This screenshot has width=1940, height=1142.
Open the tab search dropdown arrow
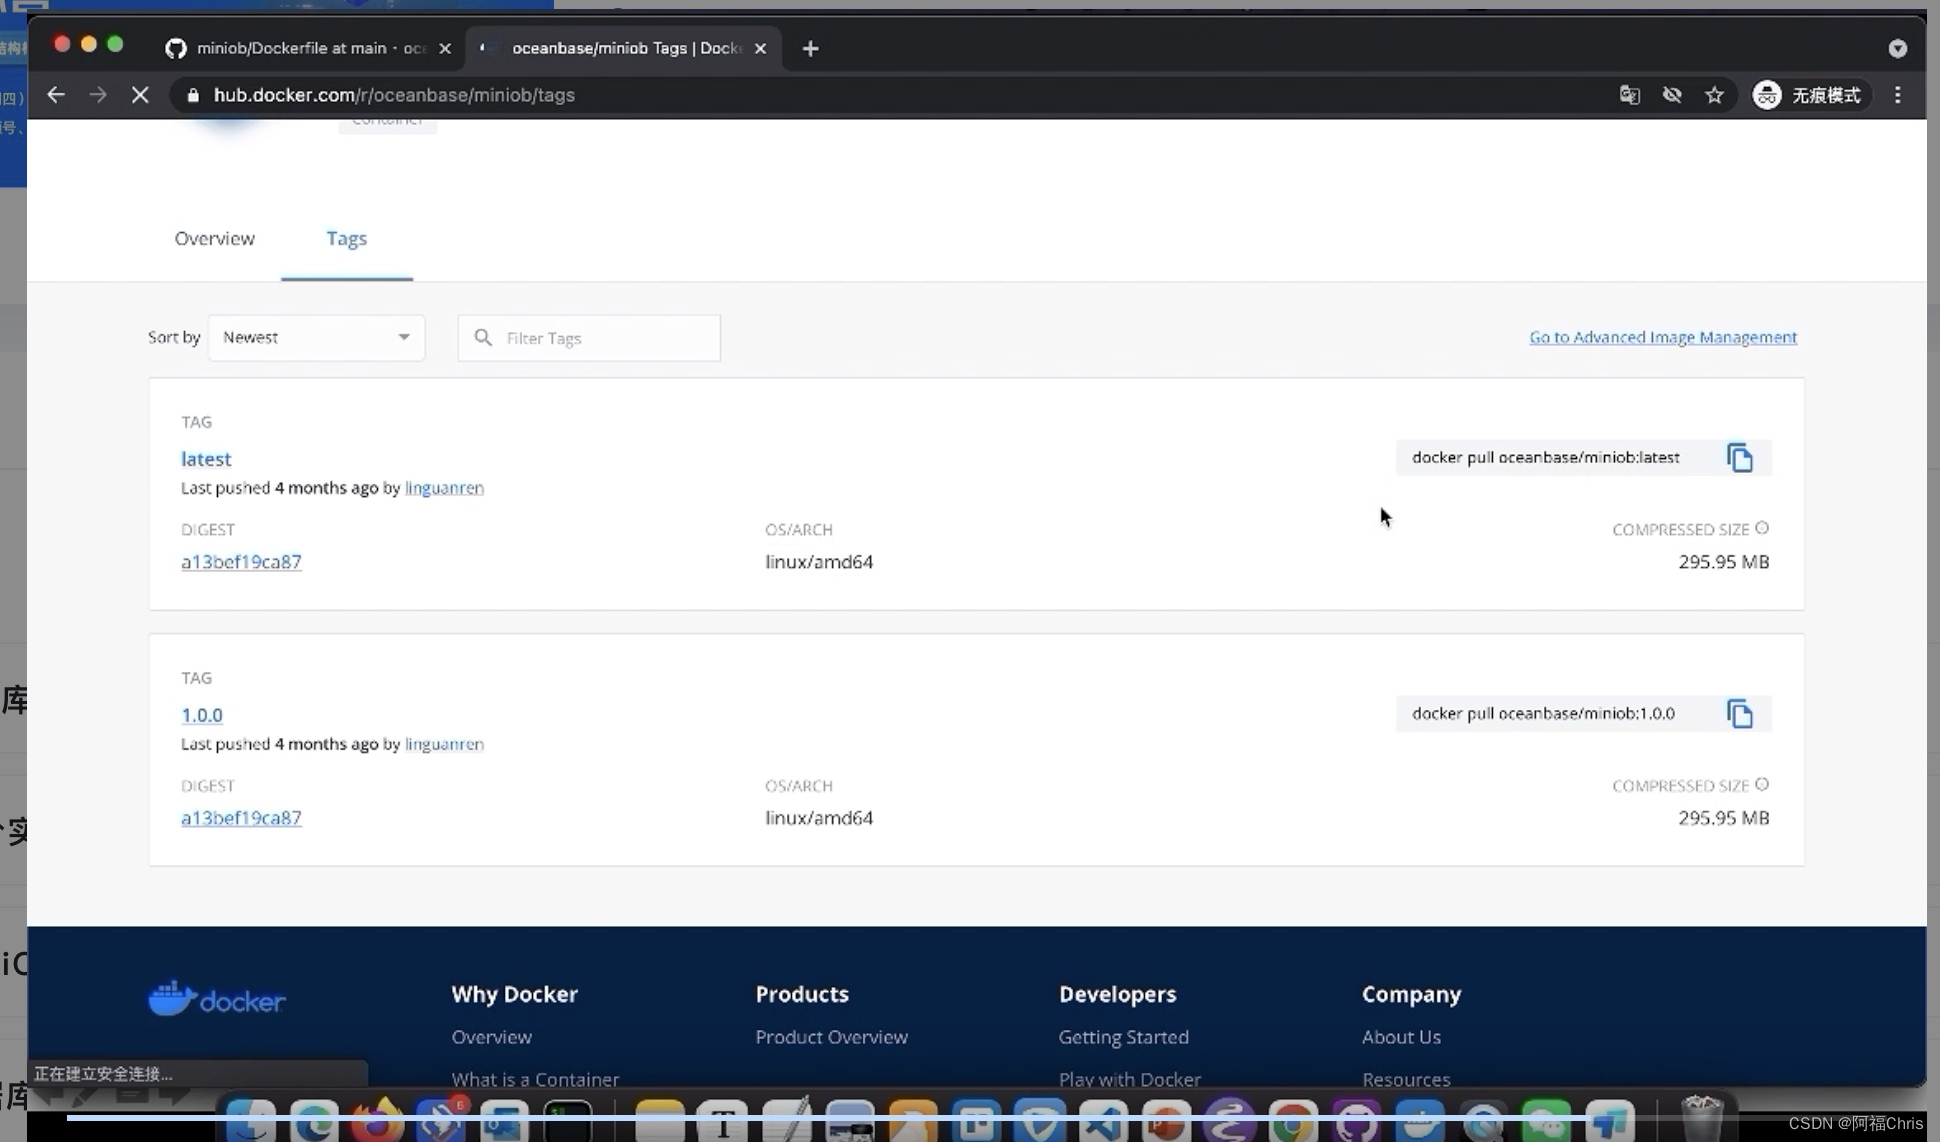tap(1897, 48)
